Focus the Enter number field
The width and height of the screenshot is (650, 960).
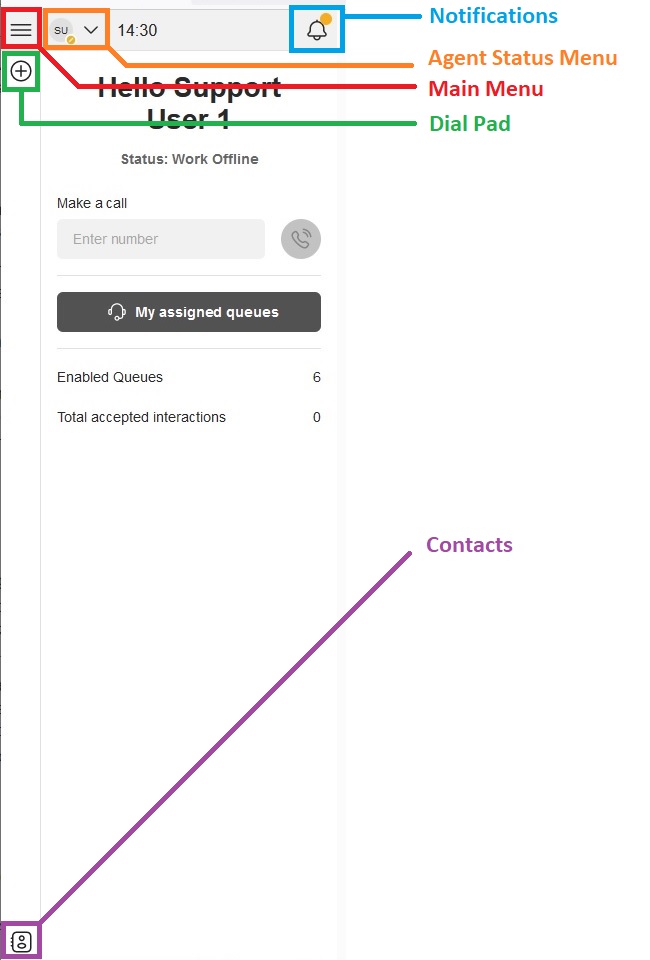[x=161, y=239]
